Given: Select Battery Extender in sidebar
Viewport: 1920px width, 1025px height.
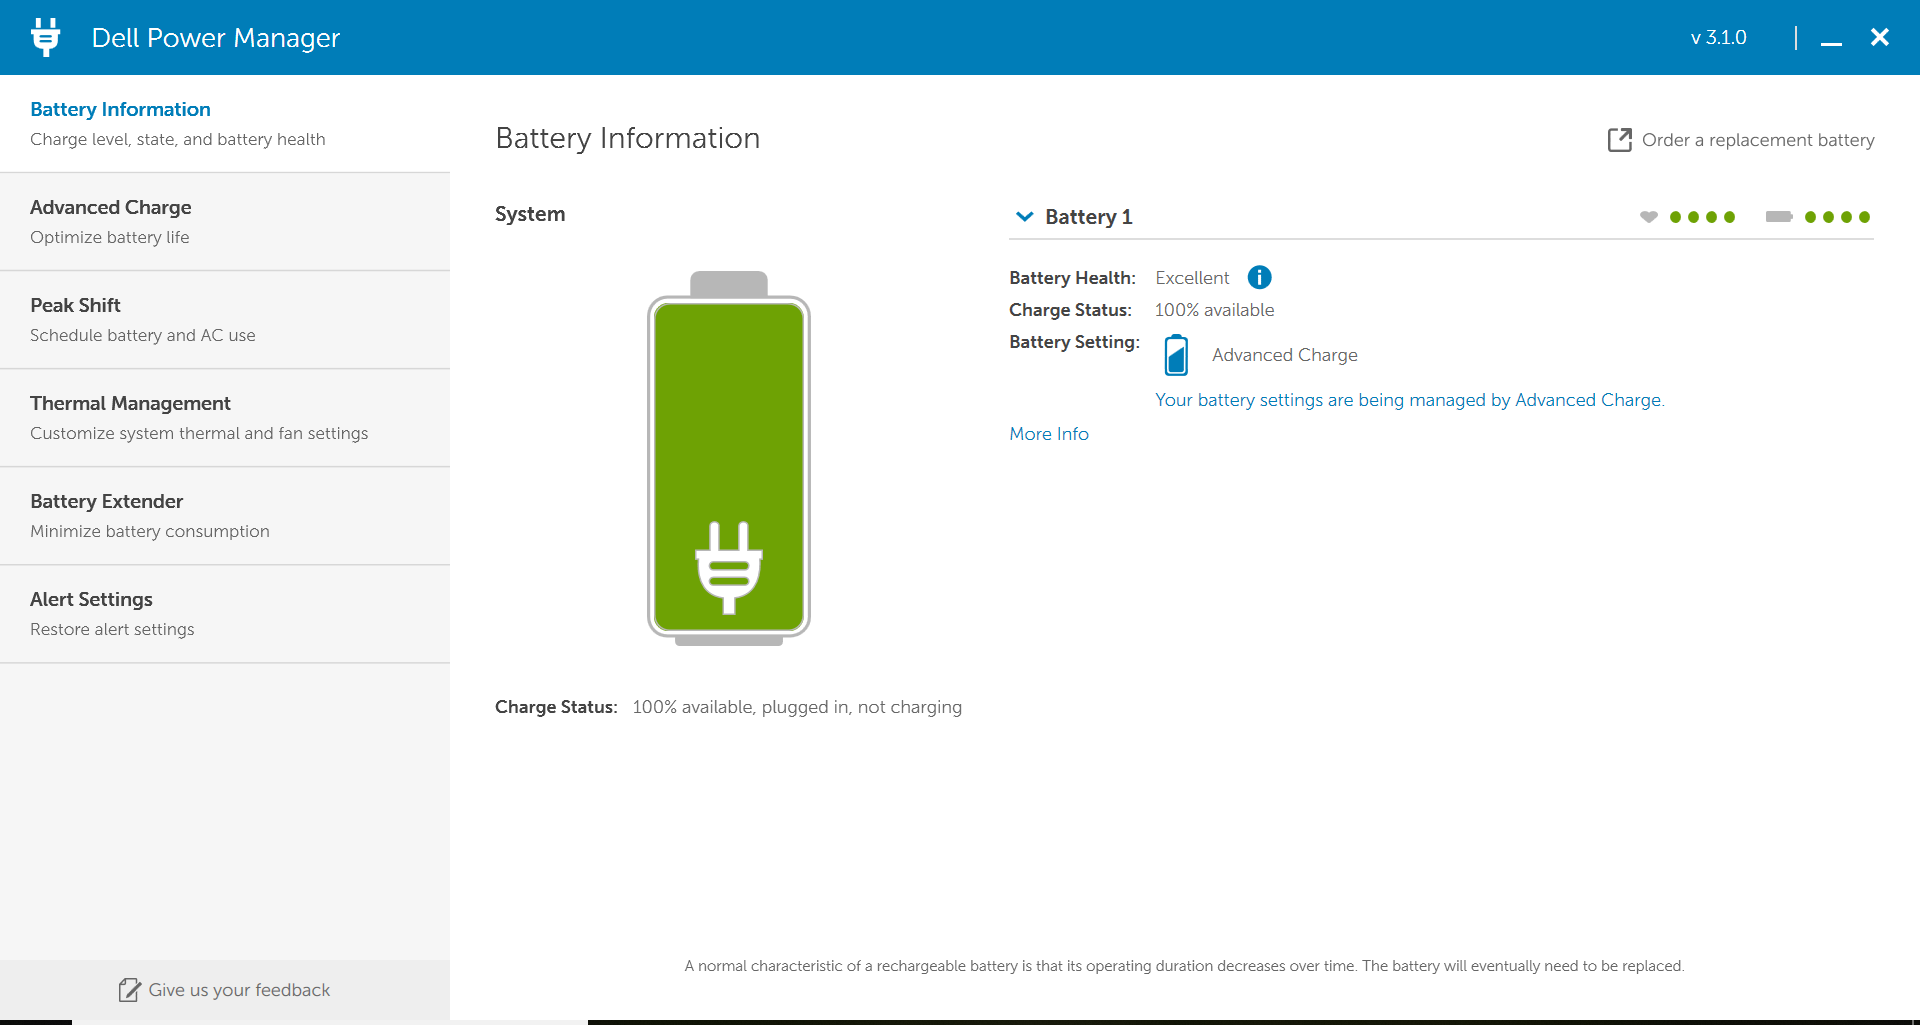Looking at the screenshot, I should pos(225,516).
